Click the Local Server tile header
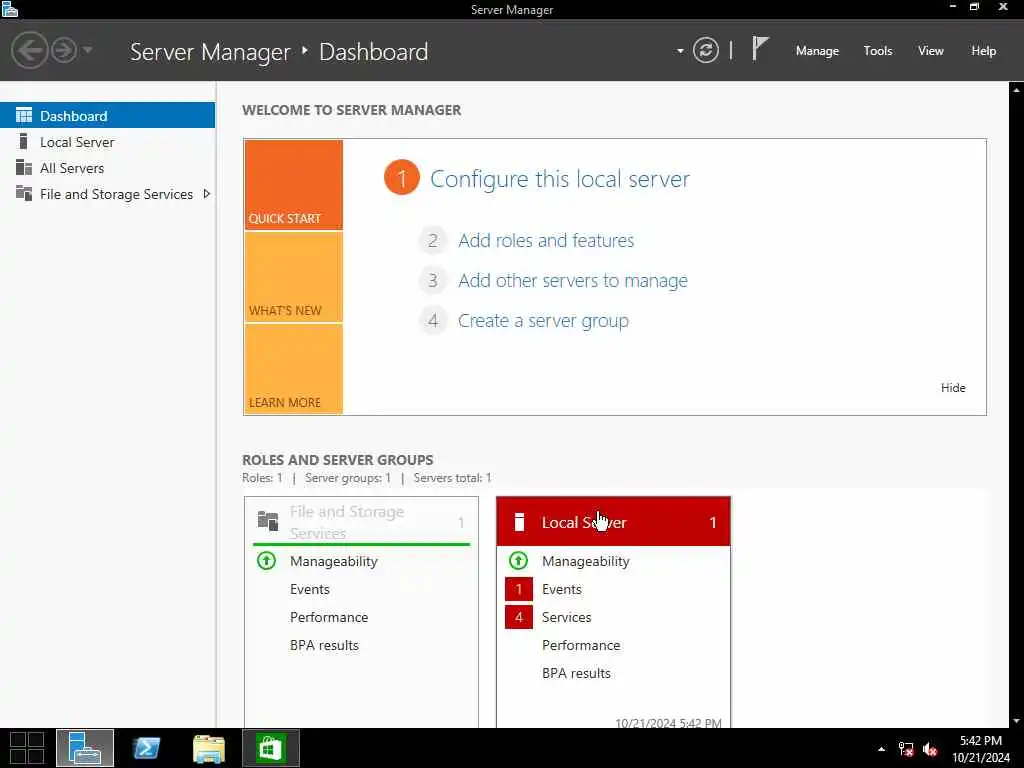 tap(613, 522)
